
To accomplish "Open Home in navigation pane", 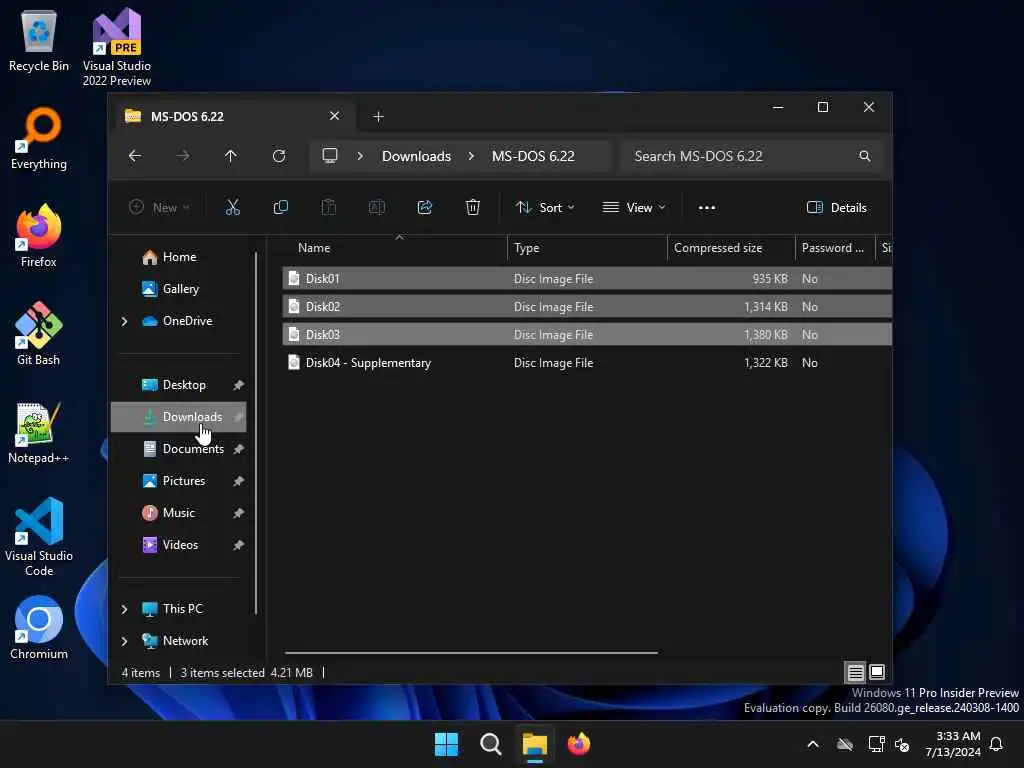I will (x=179, y=257).
